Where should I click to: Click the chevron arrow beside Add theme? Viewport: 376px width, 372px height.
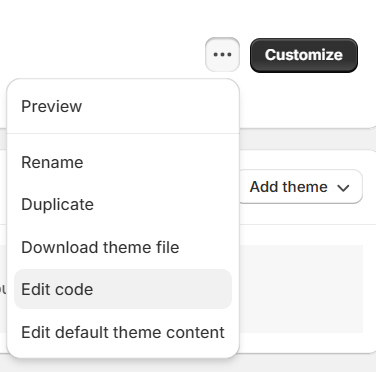343,188
